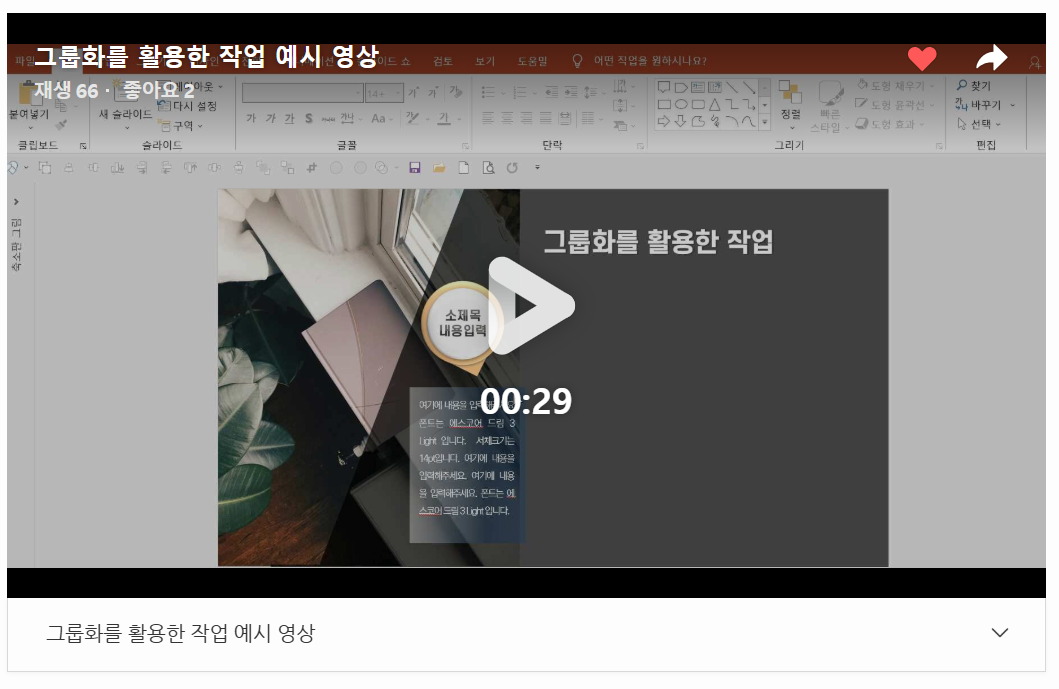Open the 구역 section dropdown
Screen dimensions: 1059x689
(x=182, y=126)
